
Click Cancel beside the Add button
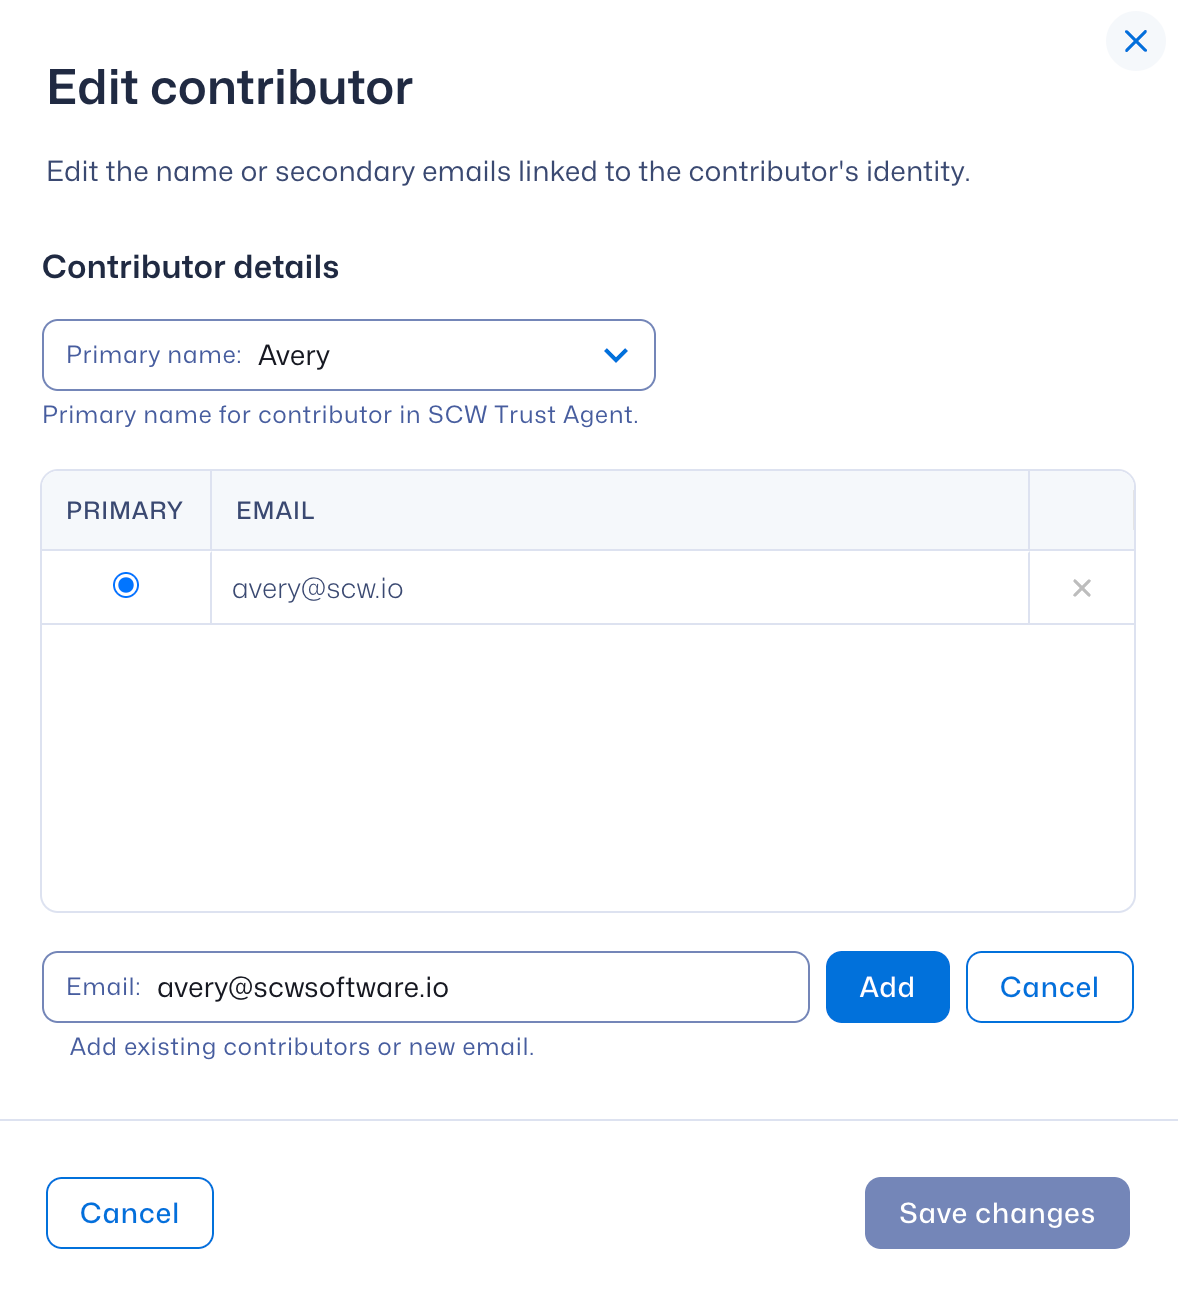1049,987
